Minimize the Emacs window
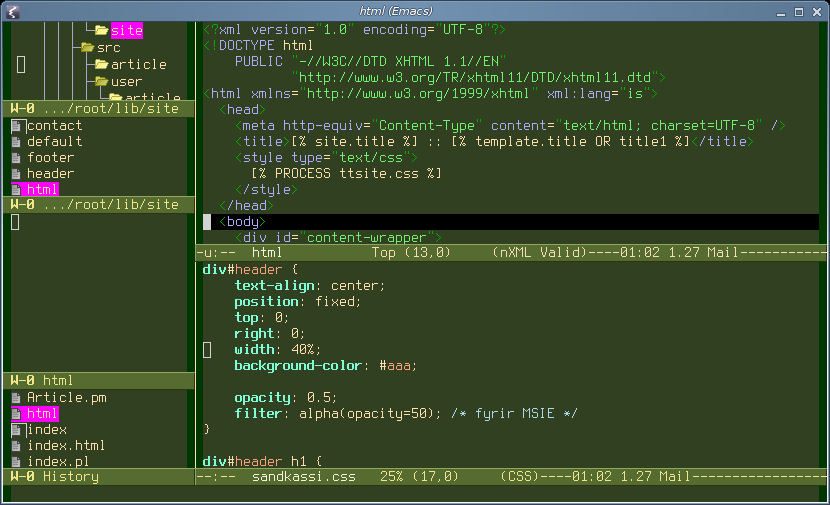Screen dimensions: 830x505 click(x=781, y=12)
